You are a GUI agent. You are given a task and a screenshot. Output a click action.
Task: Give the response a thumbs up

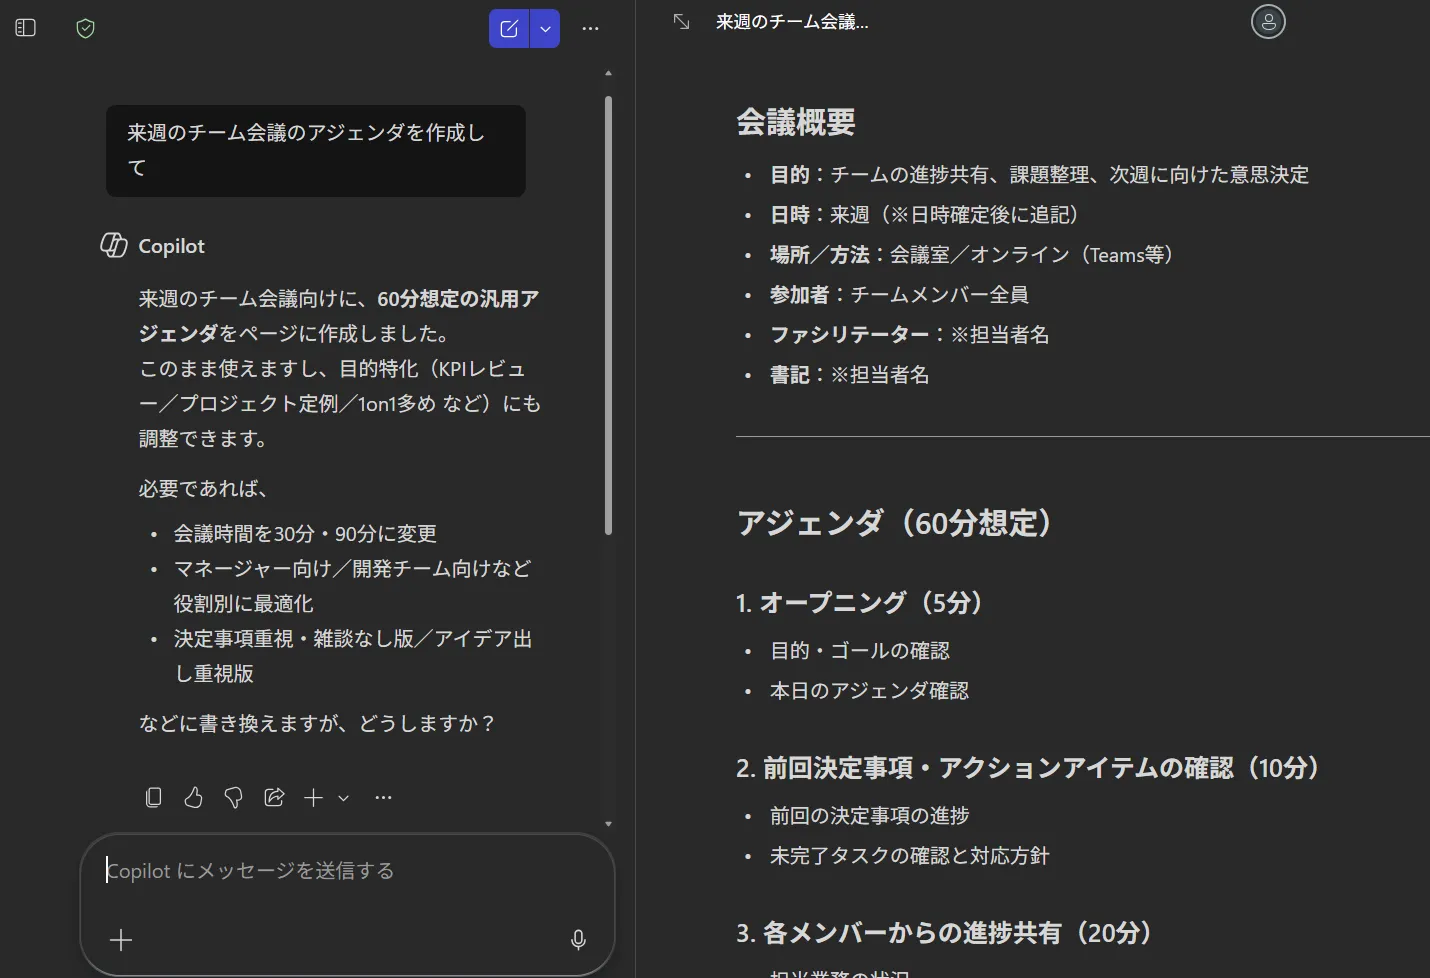[193, 797]
